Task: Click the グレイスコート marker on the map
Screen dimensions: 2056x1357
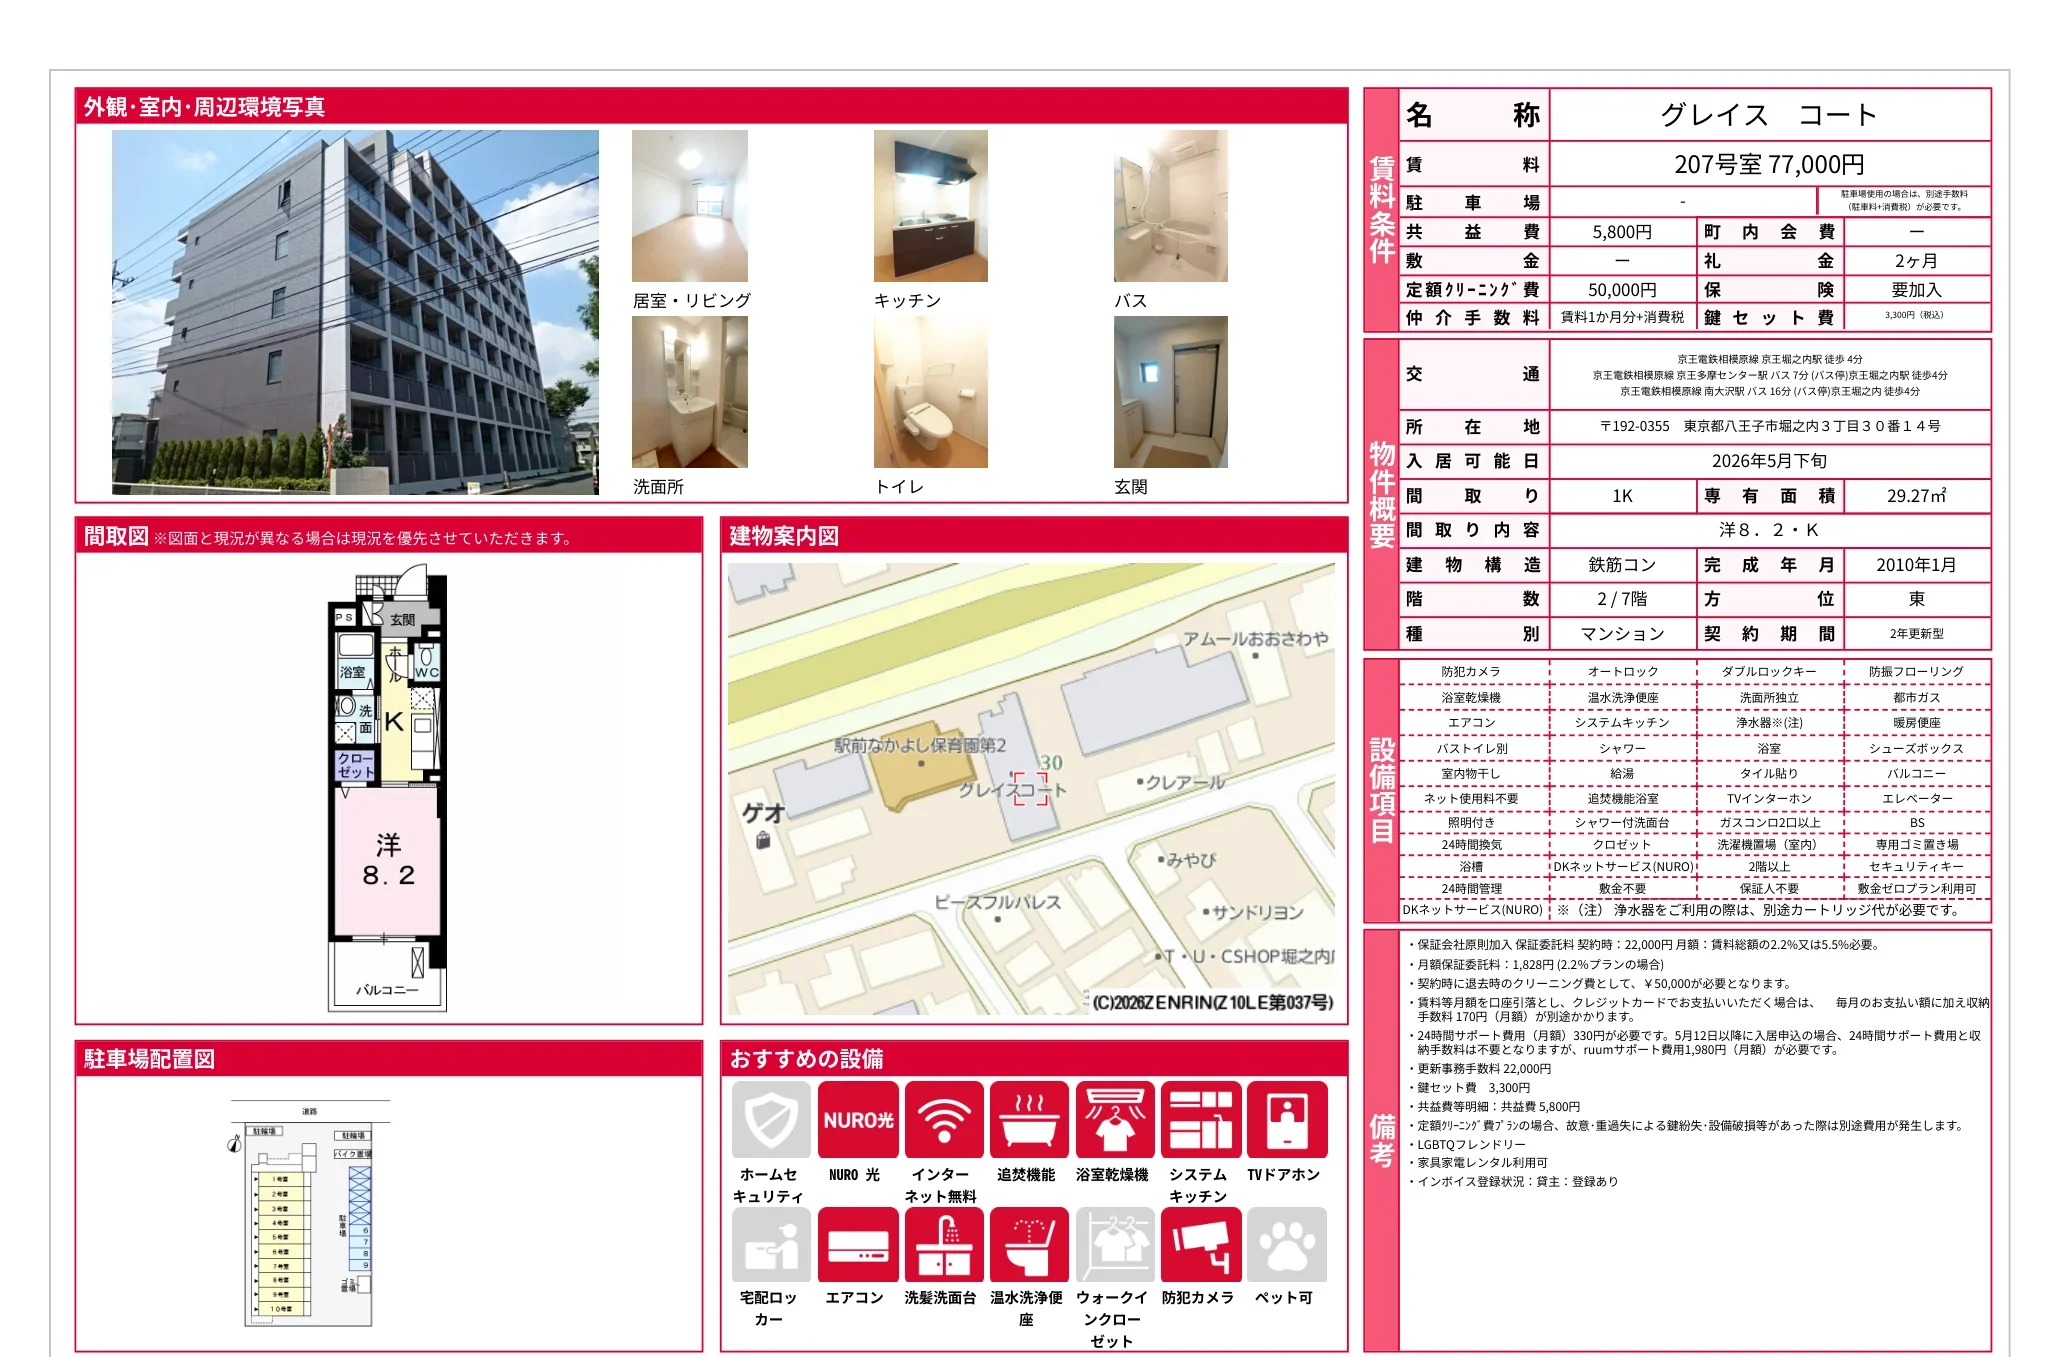Action: pos(1030,788)
